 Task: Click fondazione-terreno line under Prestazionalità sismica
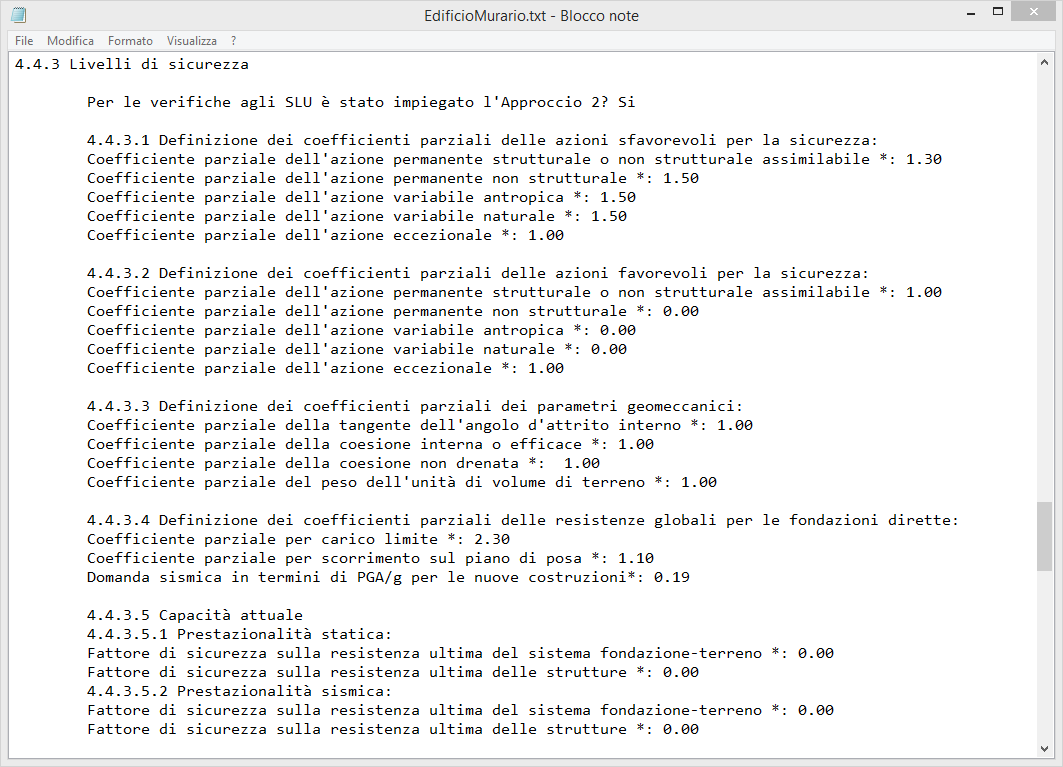tap(460, 710)
